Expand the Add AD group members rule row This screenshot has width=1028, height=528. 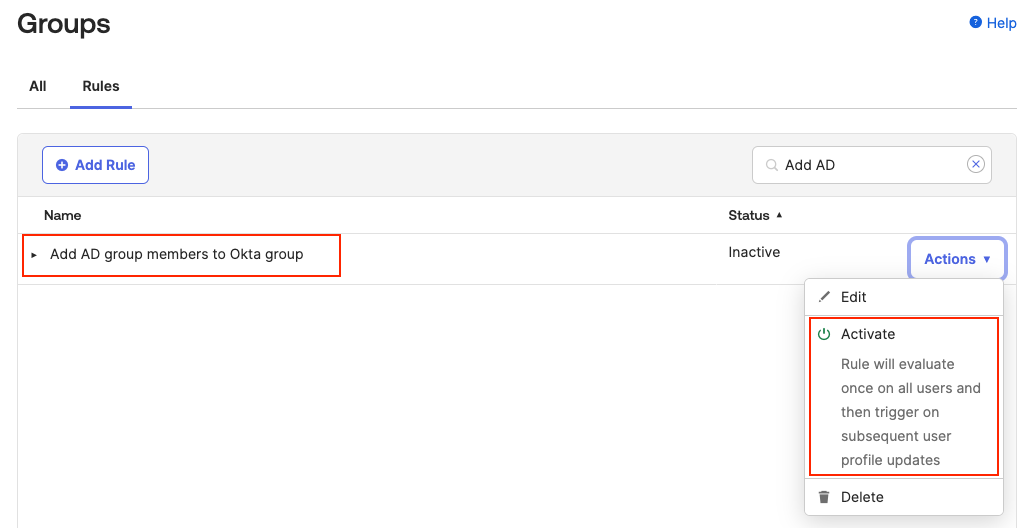pyautogui.click(x=34, y=255)
